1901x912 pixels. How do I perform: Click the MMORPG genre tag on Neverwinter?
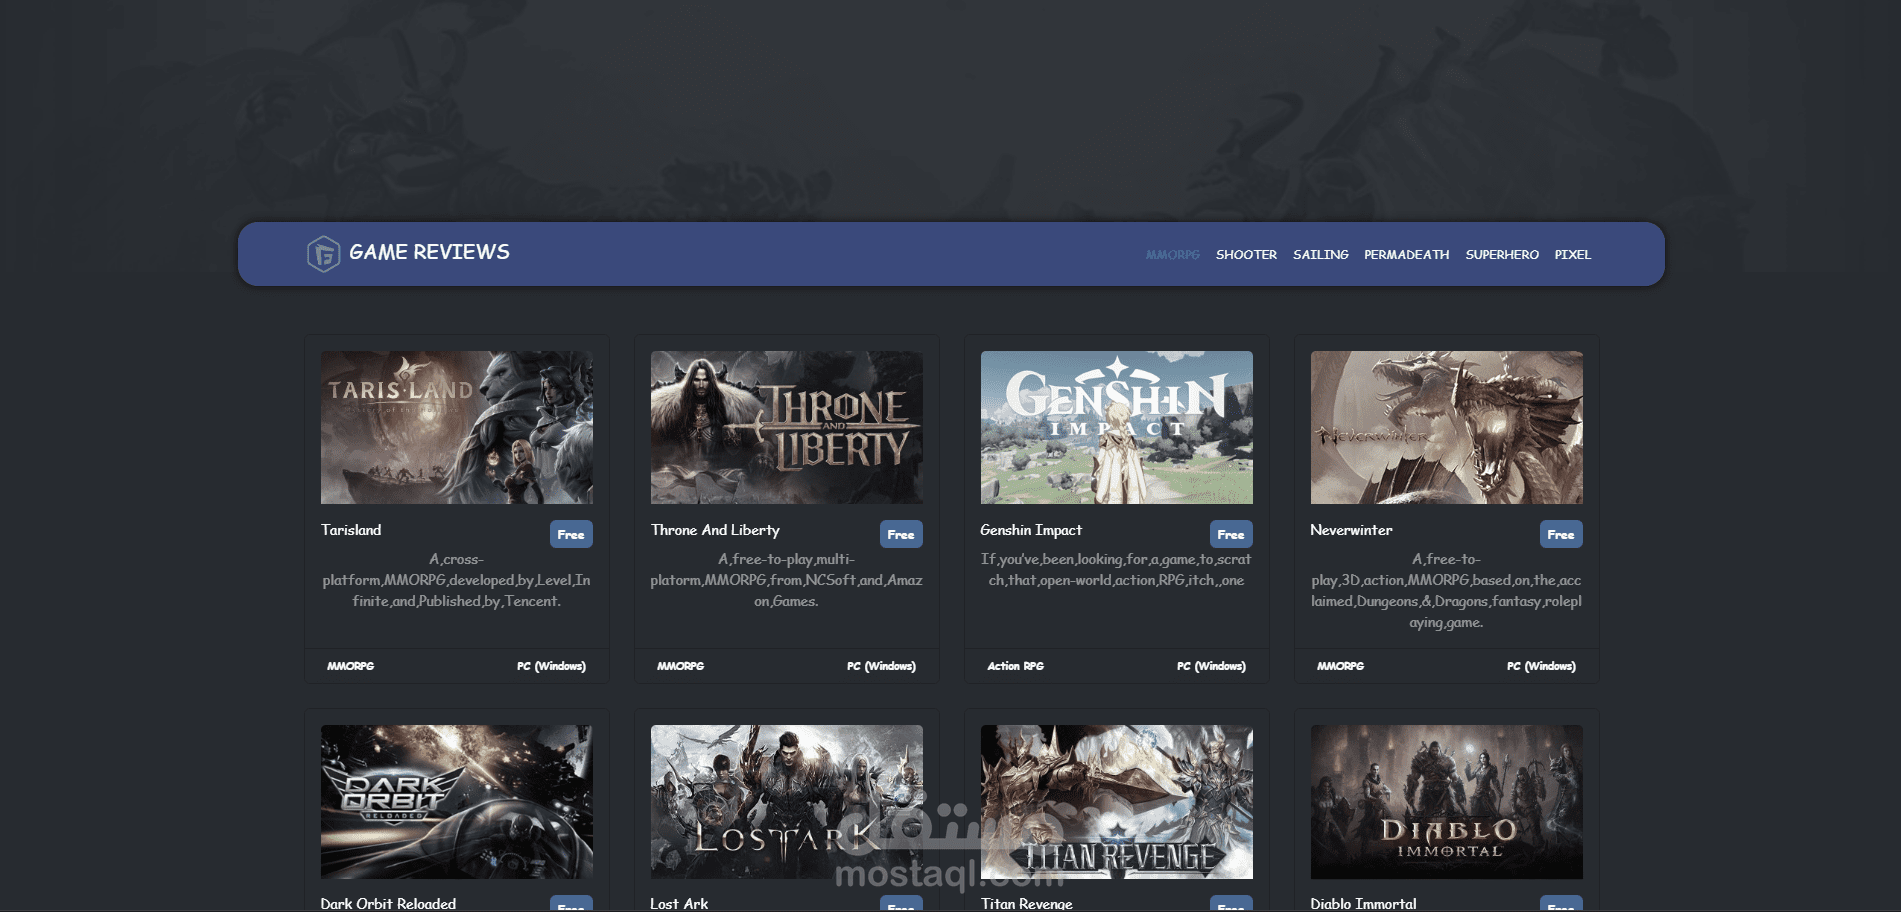(1341, 666)
